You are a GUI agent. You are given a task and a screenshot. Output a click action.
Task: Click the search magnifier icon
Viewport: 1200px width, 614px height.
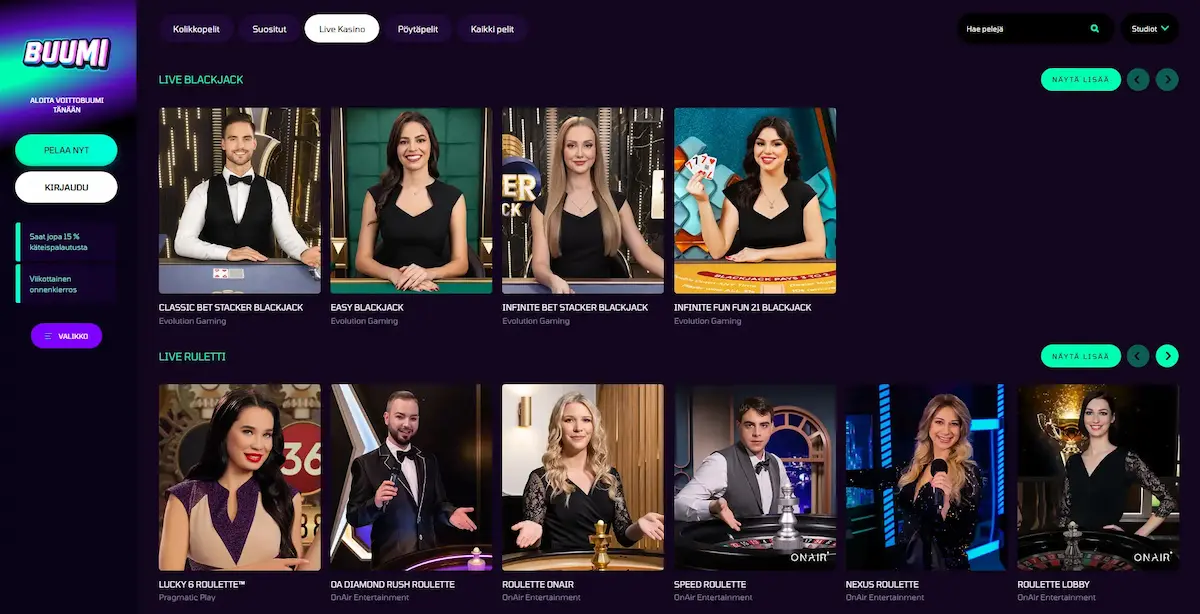pyautogui.click(x=1095, y=29)
